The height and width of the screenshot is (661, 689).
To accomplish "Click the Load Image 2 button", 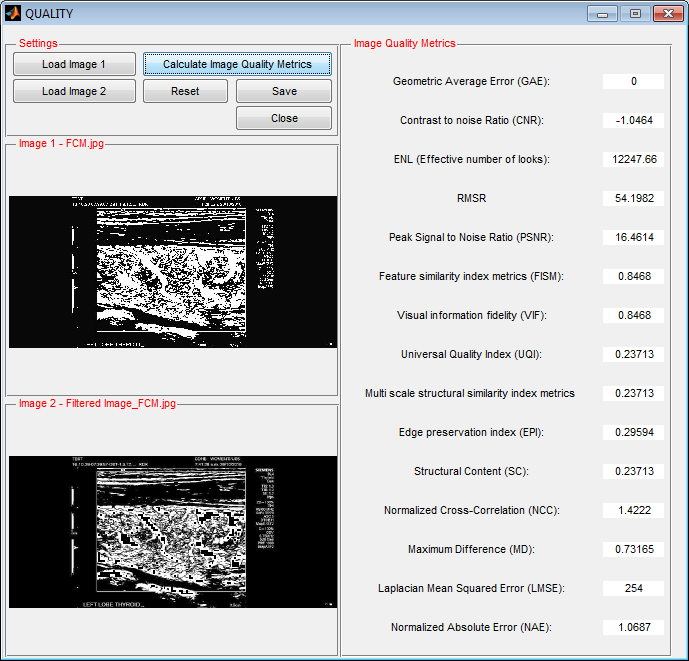I will (x=74, y=91).
